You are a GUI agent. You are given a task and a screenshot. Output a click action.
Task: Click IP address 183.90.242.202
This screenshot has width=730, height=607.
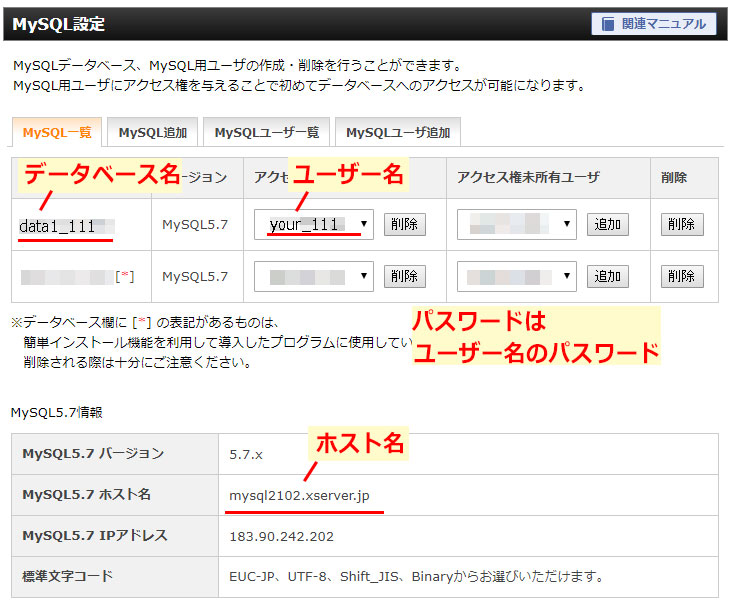click(x=281, y=537)
